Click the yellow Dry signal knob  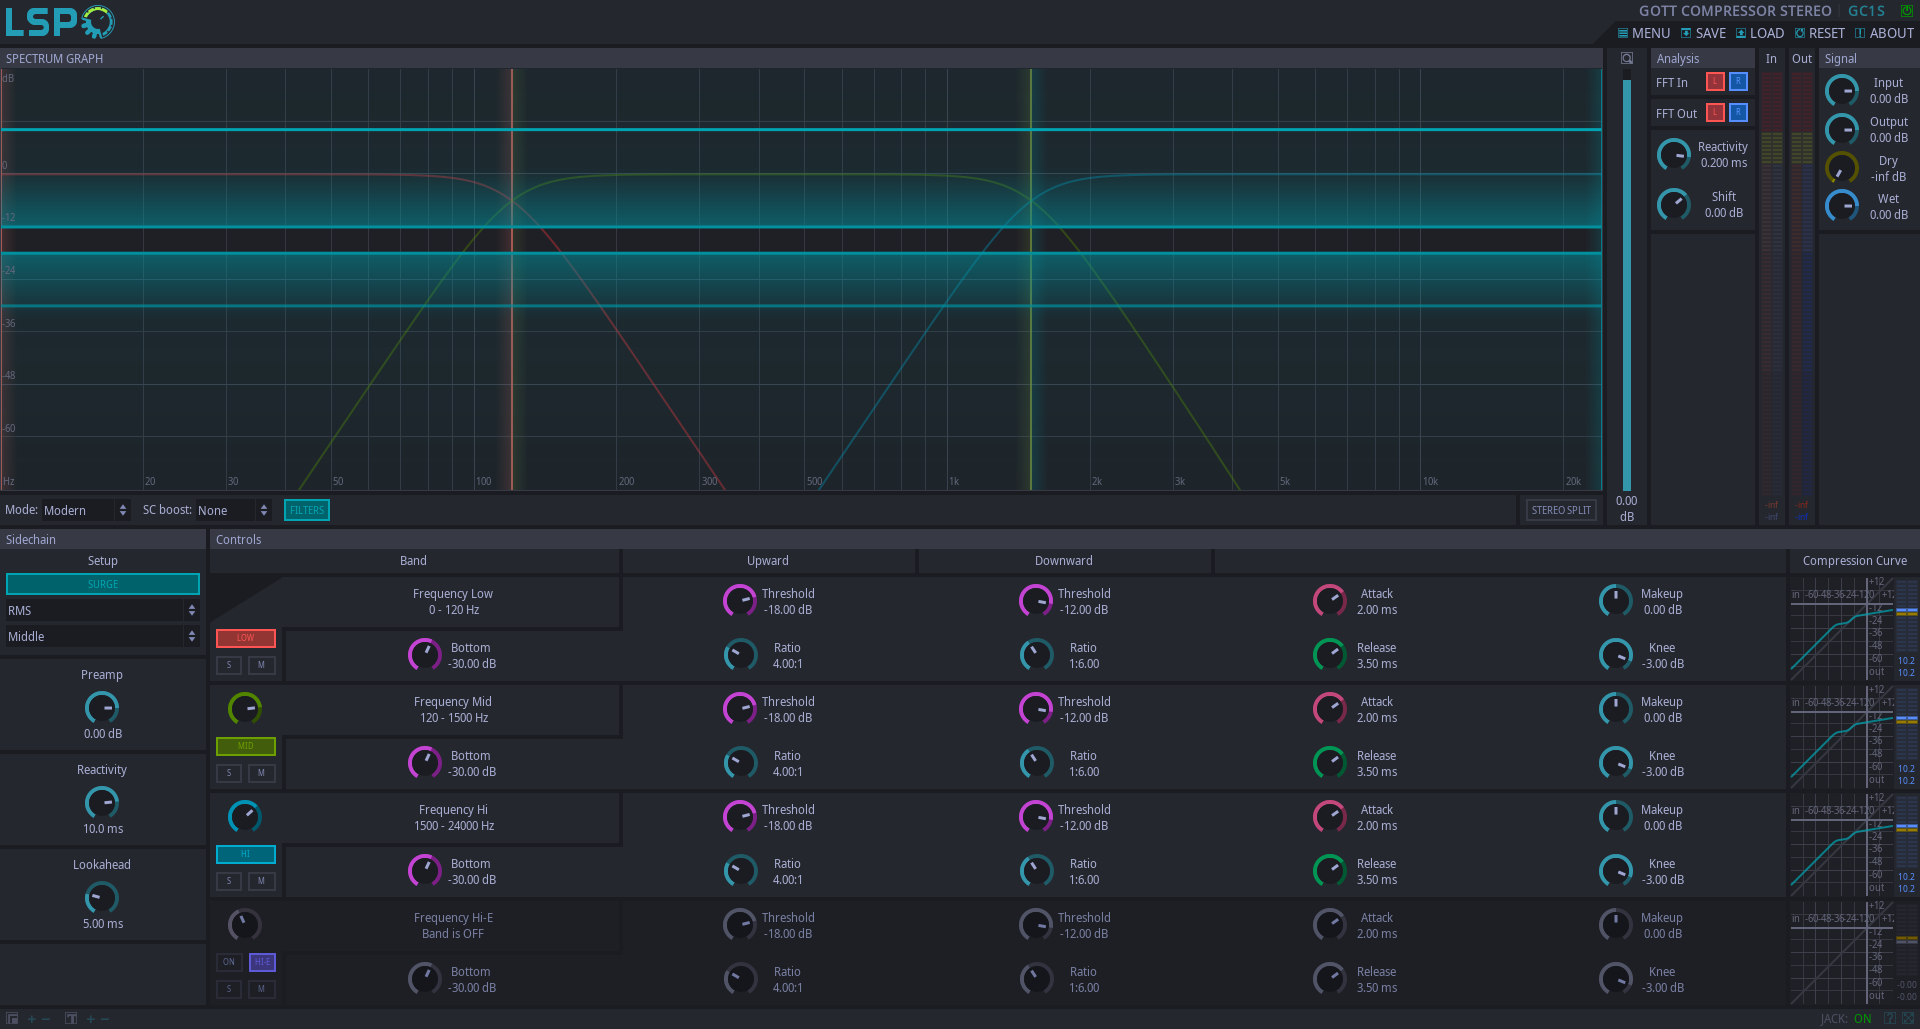[1842, 168]
